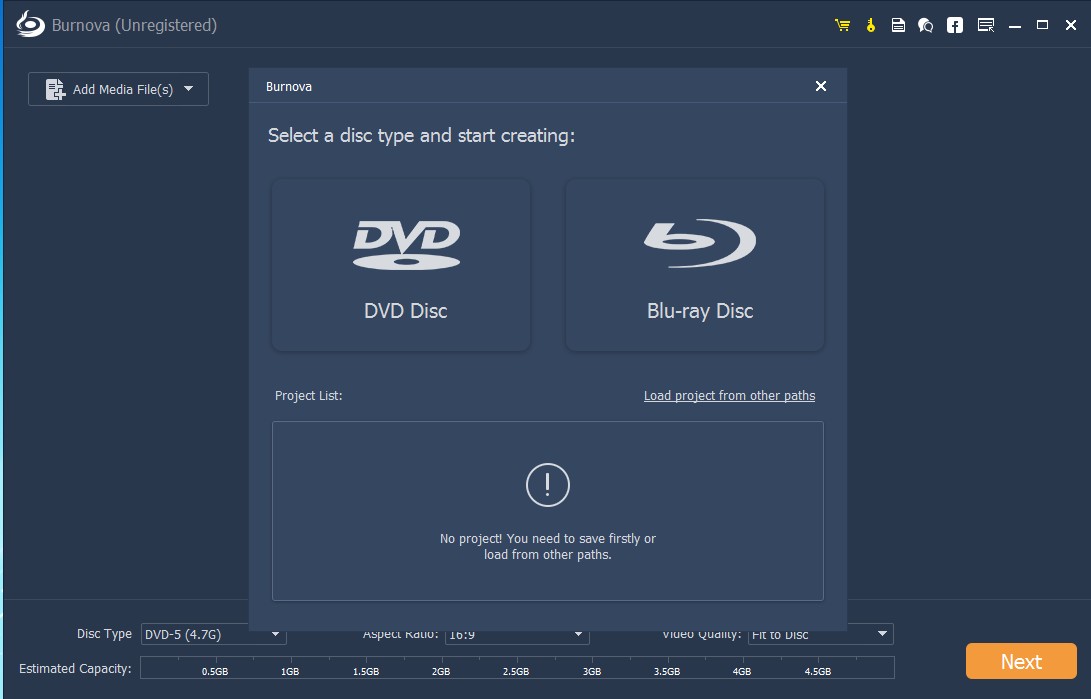Click the save project document icon
Screen dimensions: 1091x699
(x=898, y=25)
